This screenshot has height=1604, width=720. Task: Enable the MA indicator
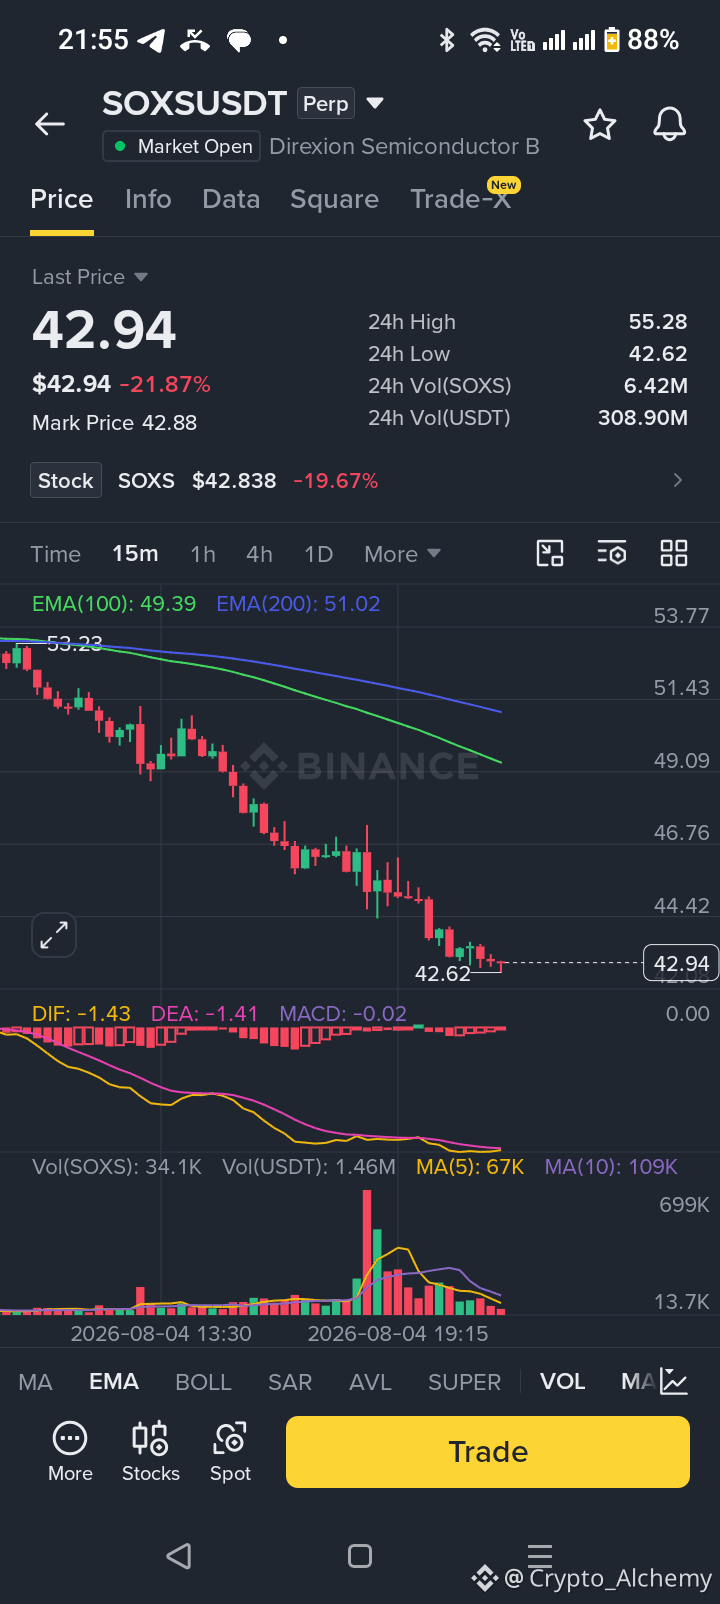pos(35,1382)
